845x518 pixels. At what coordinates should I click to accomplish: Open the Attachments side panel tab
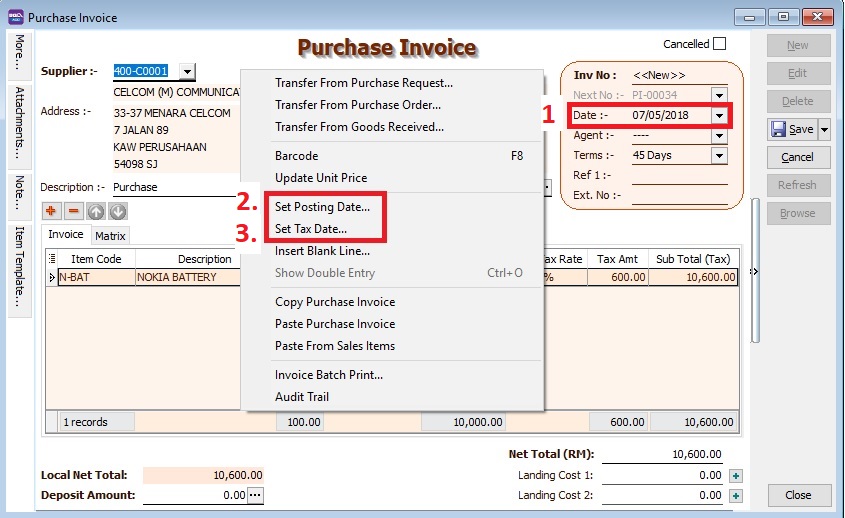coord(19,127)
